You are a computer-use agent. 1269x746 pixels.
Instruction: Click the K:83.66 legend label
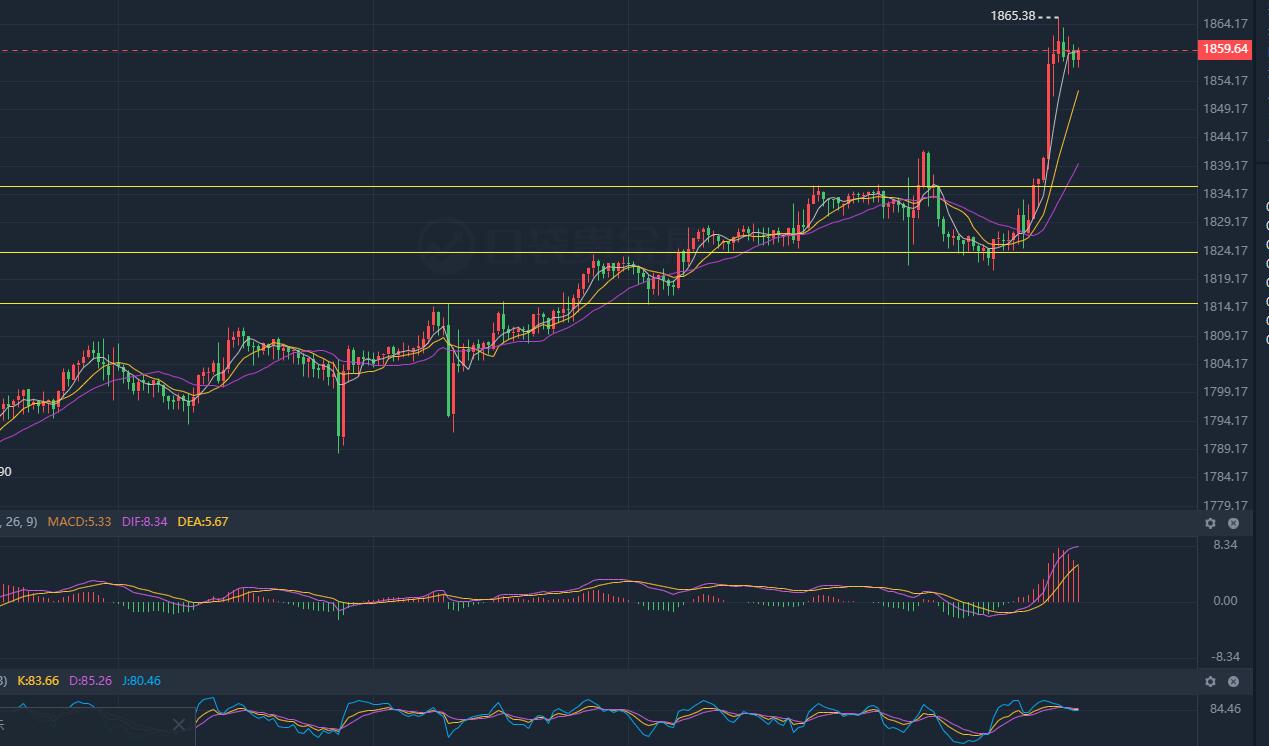point(37,681)
